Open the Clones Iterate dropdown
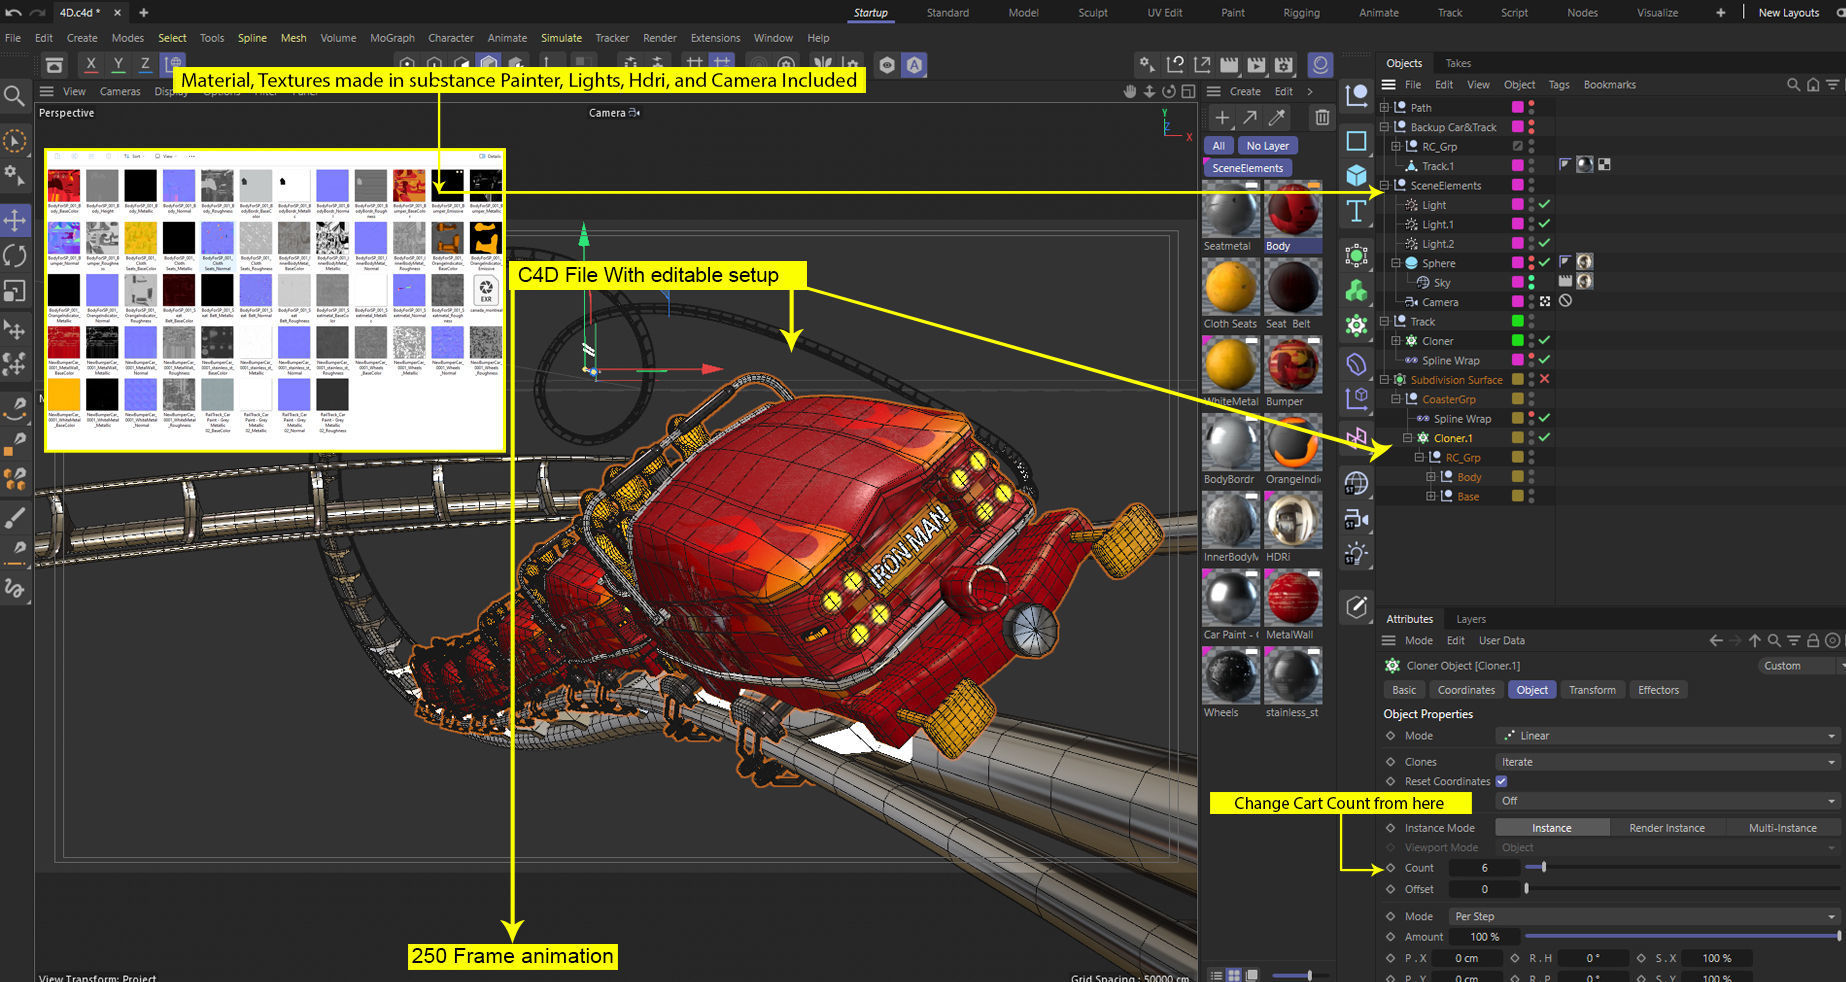Viewport: 1846px width, 982px height. click(1667, 762)
